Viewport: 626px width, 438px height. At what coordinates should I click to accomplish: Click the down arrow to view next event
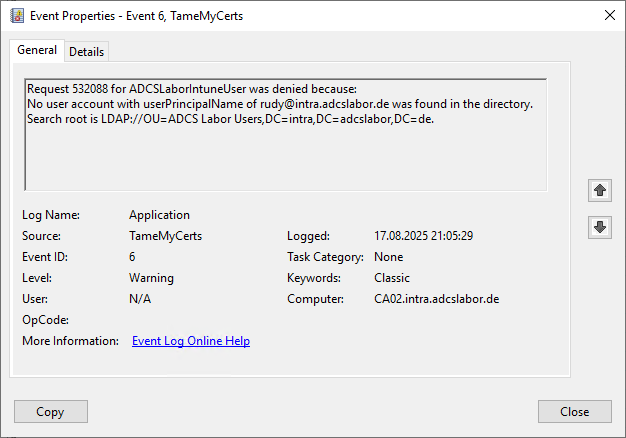pos(600,227)
